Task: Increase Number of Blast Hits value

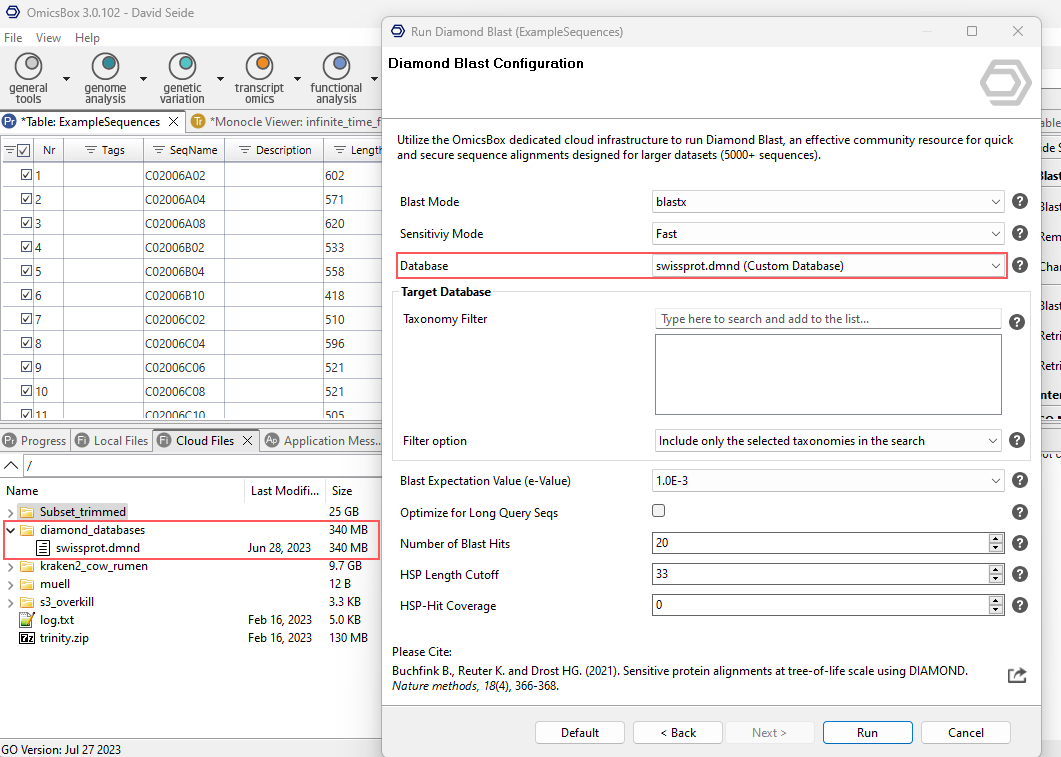Action: point(995,538)
